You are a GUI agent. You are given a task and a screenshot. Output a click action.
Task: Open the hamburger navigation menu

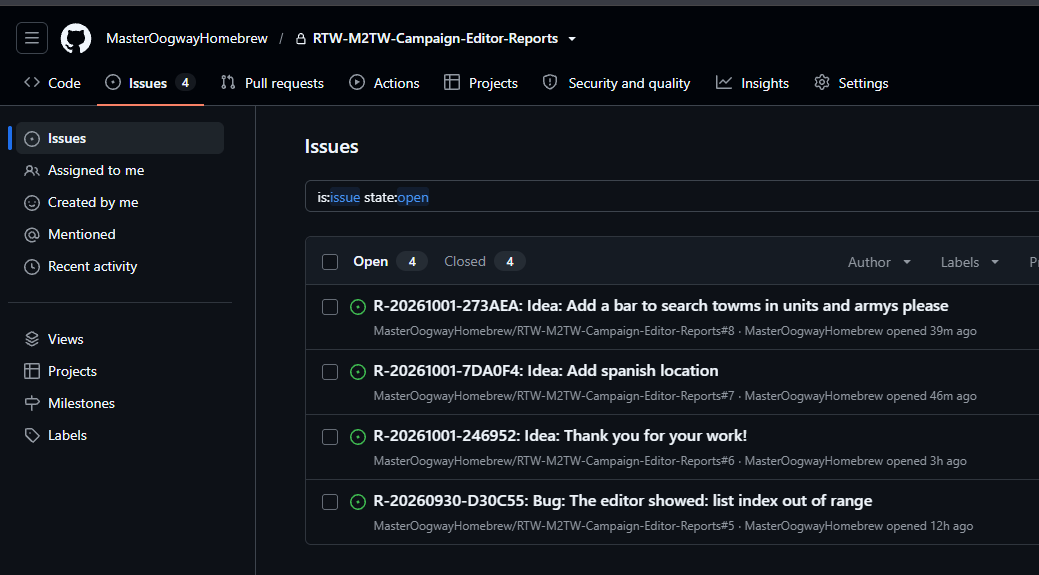(x=32, y=38)
